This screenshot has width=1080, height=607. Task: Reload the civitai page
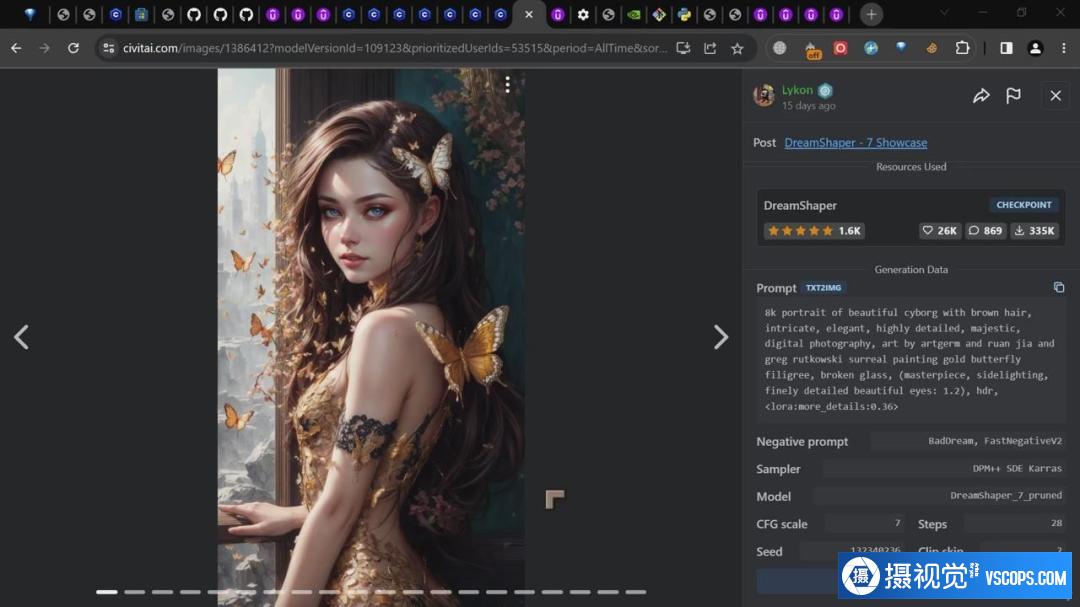73,48
